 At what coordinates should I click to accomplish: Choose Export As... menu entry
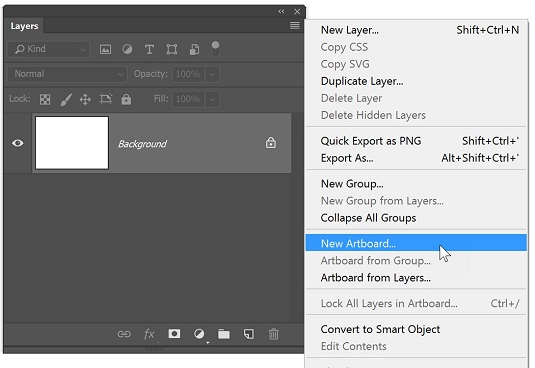[x=416, y=158]
